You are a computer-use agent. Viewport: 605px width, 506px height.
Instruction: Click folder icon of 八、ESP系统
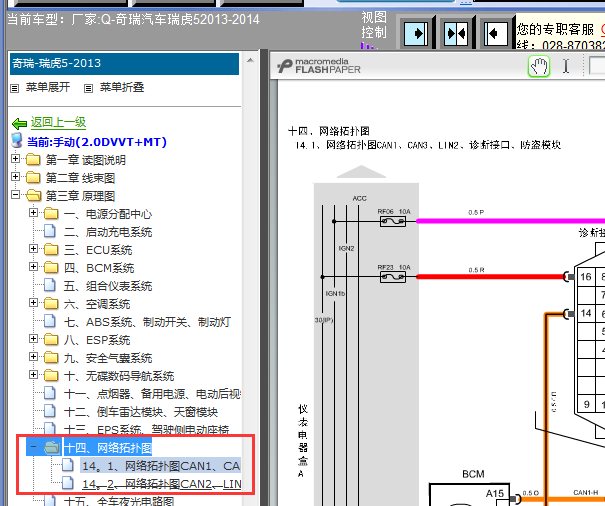pos(51,339)
